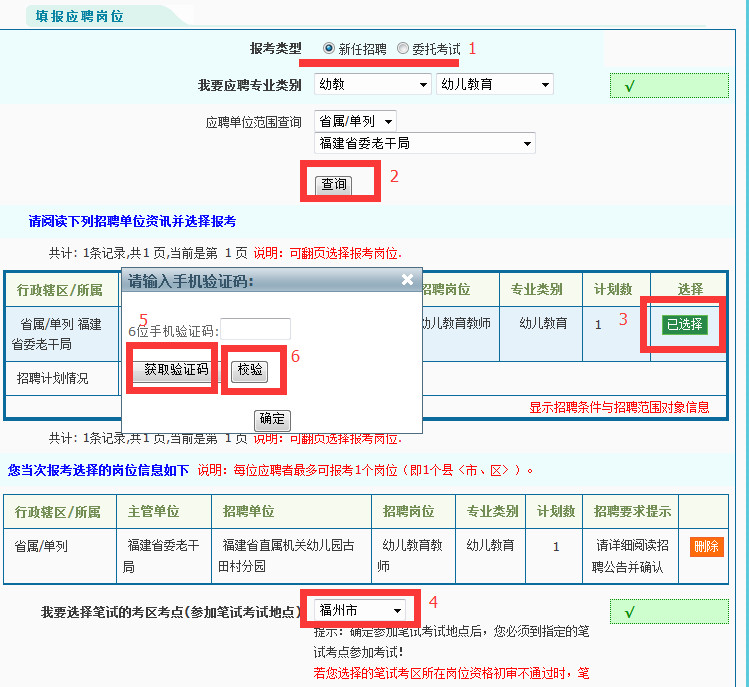Click the 查询 search button
This screenshot has height=687, width=749.
[x=334, y=184]
